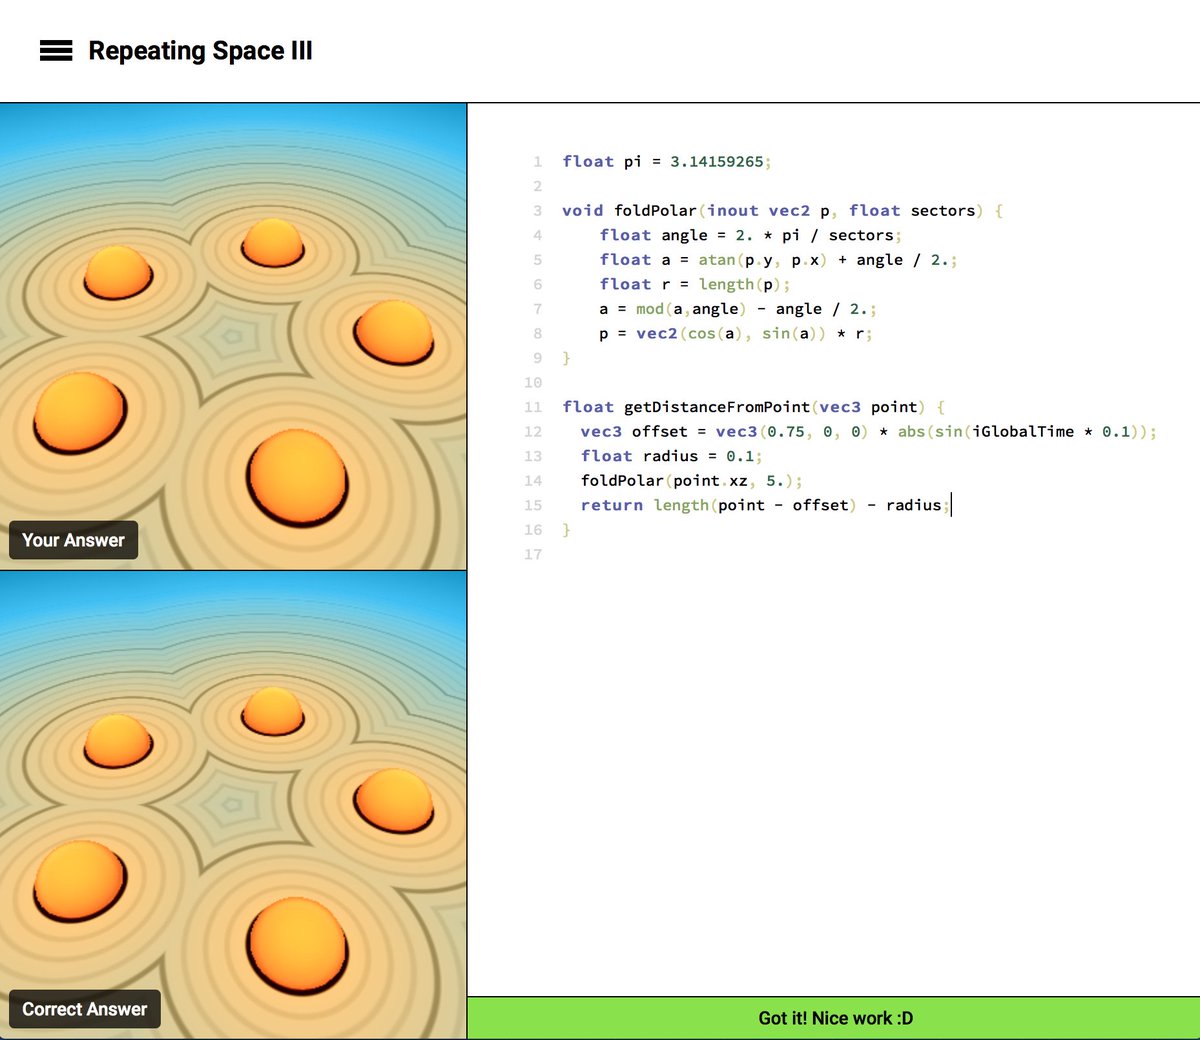Click the 'Got it! Nice work :D' banner
Screen dimensions: 1200x1040
(x=834, y=1018)
